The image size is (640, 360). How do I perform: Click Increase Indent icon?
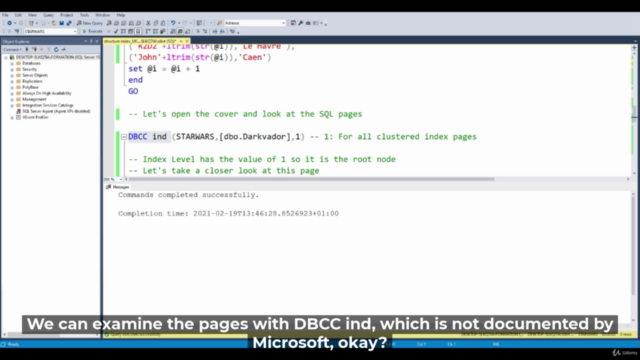pos(222,31)
